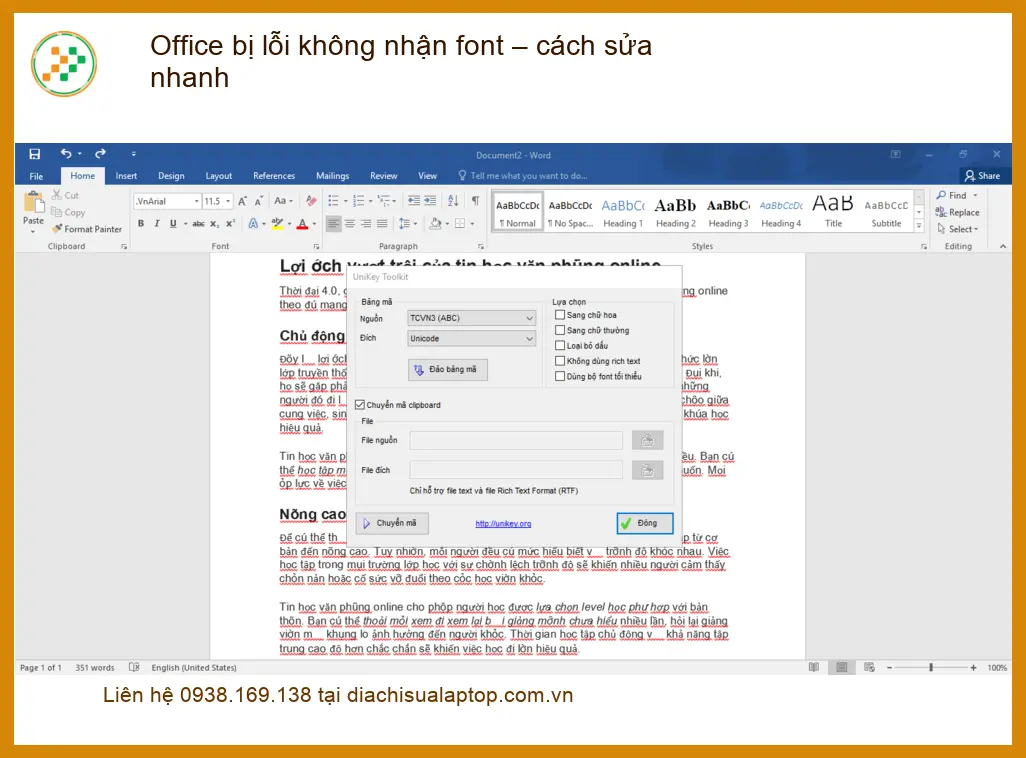
Task: Adjust the zoom slider in status bar
Action: click(930, 668)
